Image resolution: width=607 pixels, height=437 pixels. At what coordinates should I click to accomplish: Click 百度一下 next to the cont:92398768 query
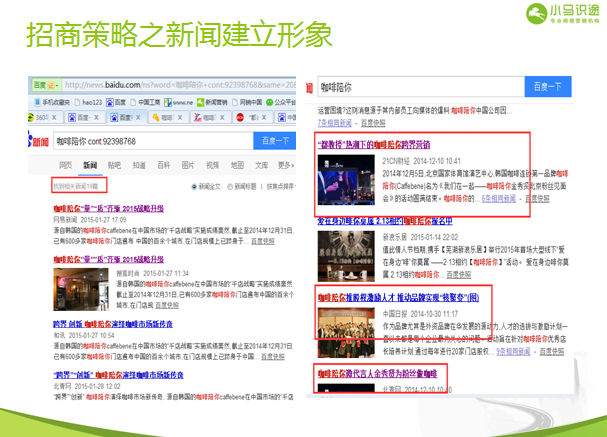(275, 141)
